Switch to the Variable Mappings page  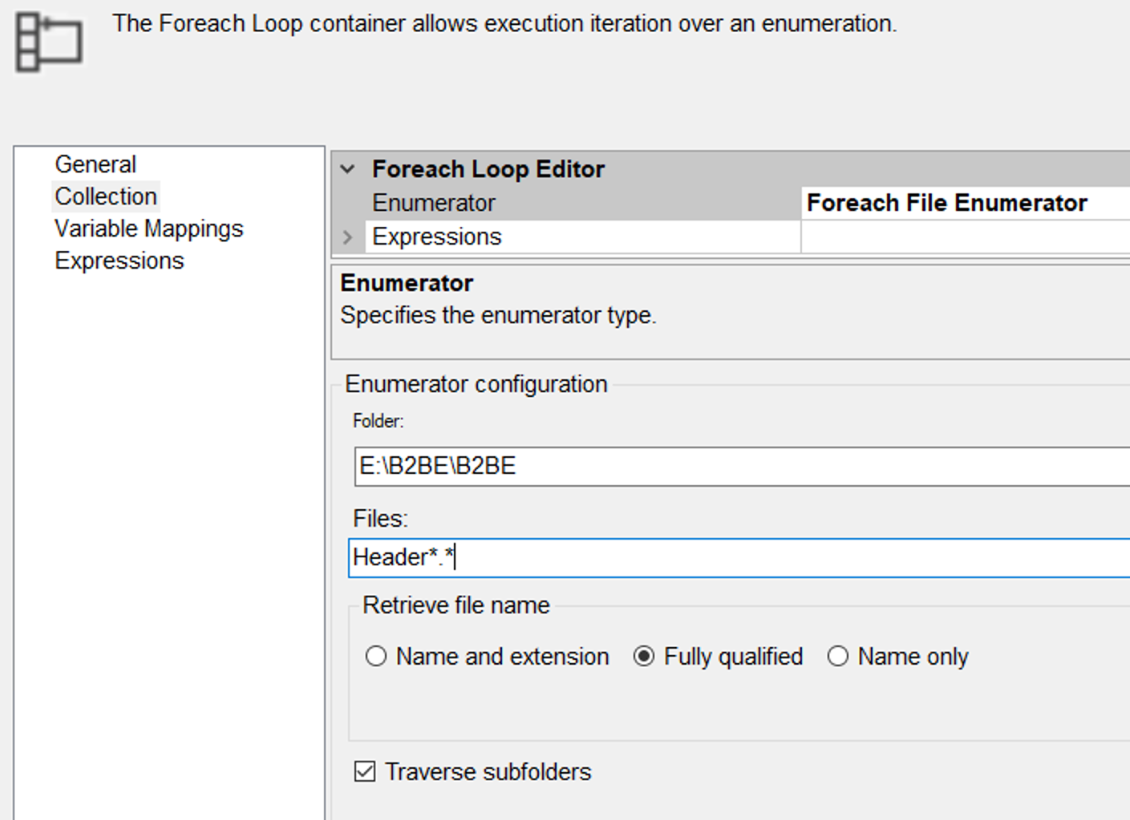click(148, 228)
